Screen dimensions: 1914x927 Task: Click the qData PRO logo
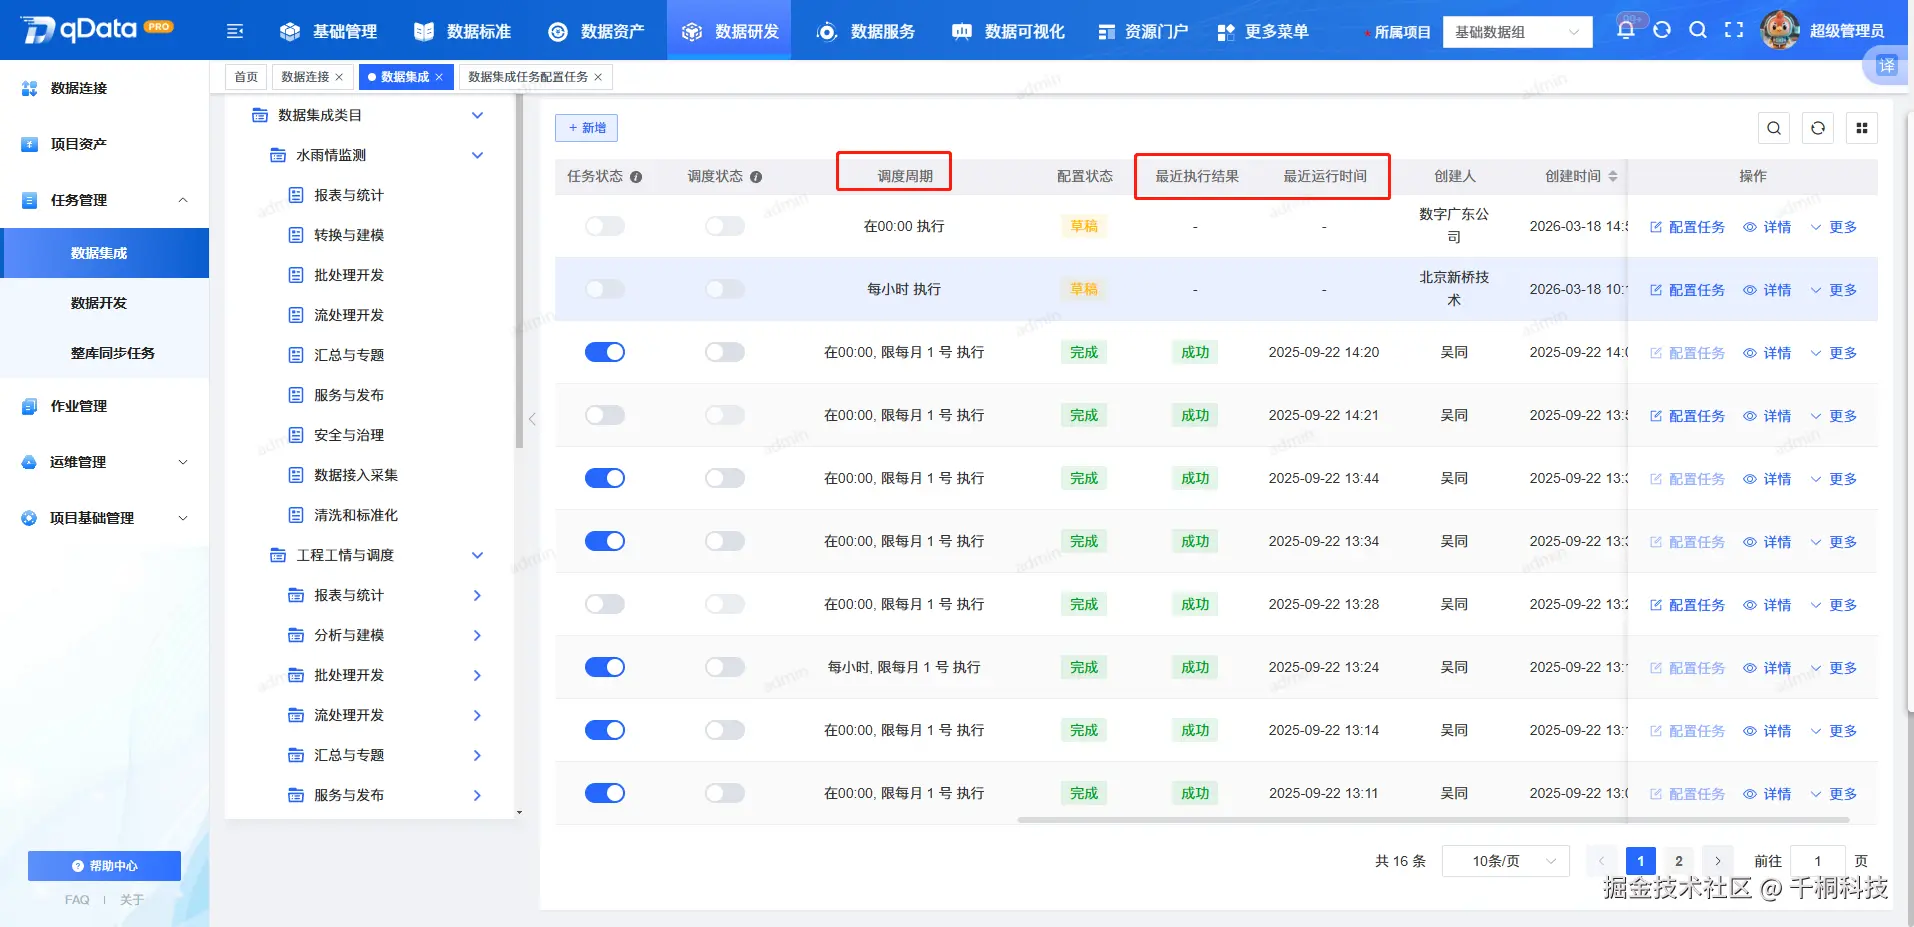(96, 30)
